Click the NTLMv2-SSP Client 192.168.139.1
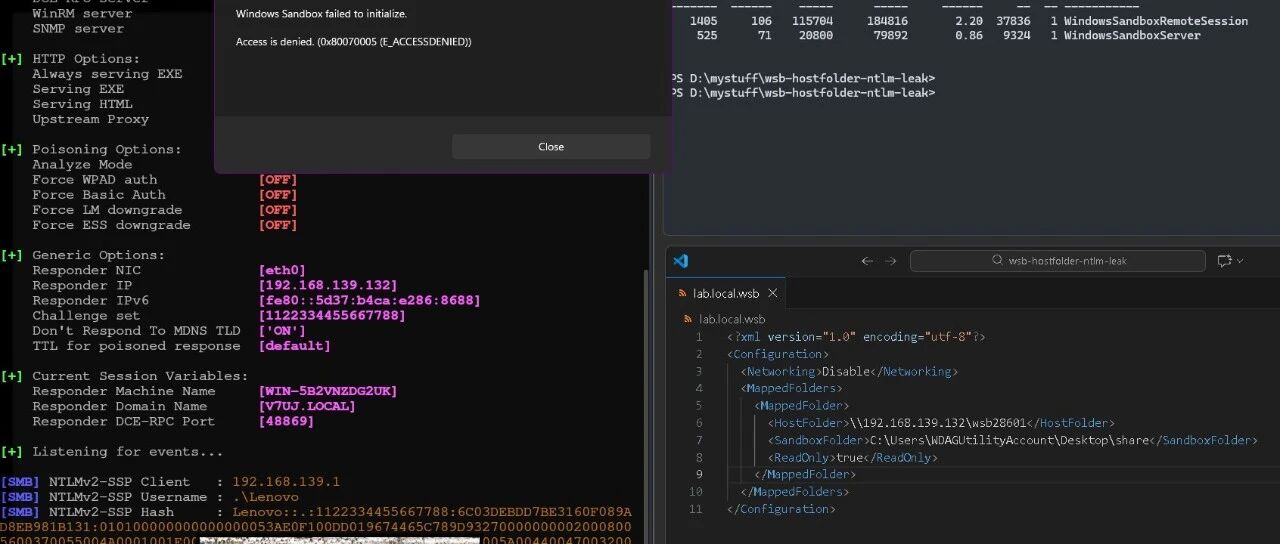 coord(286,482)
